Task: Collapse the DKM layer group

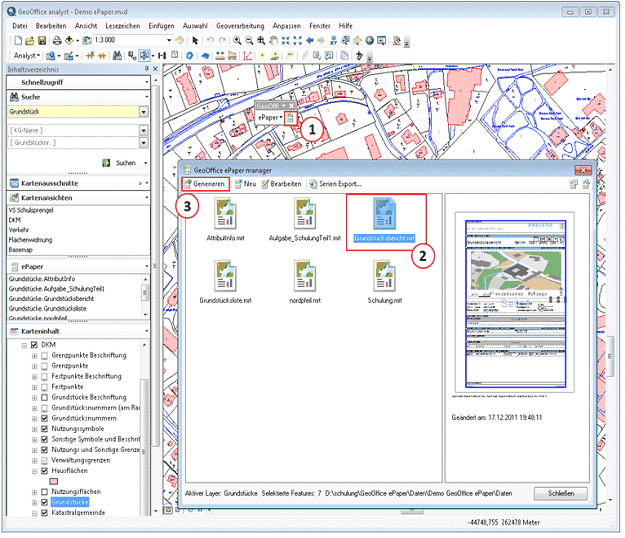Action: (x=23, y=345)
